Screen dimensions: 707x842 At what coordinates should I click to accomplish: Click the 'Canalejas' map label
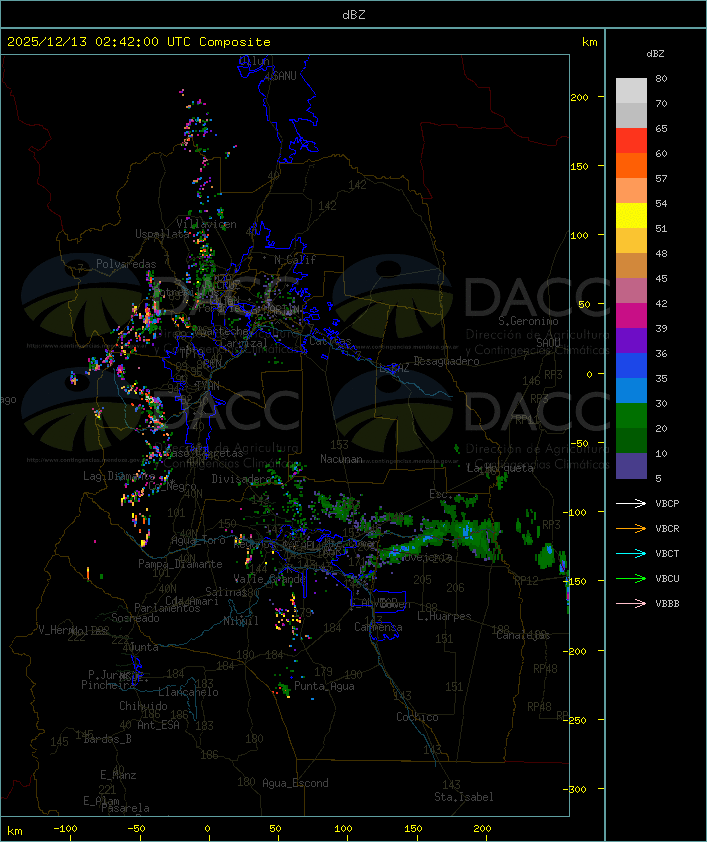click(x=523, y=636)
